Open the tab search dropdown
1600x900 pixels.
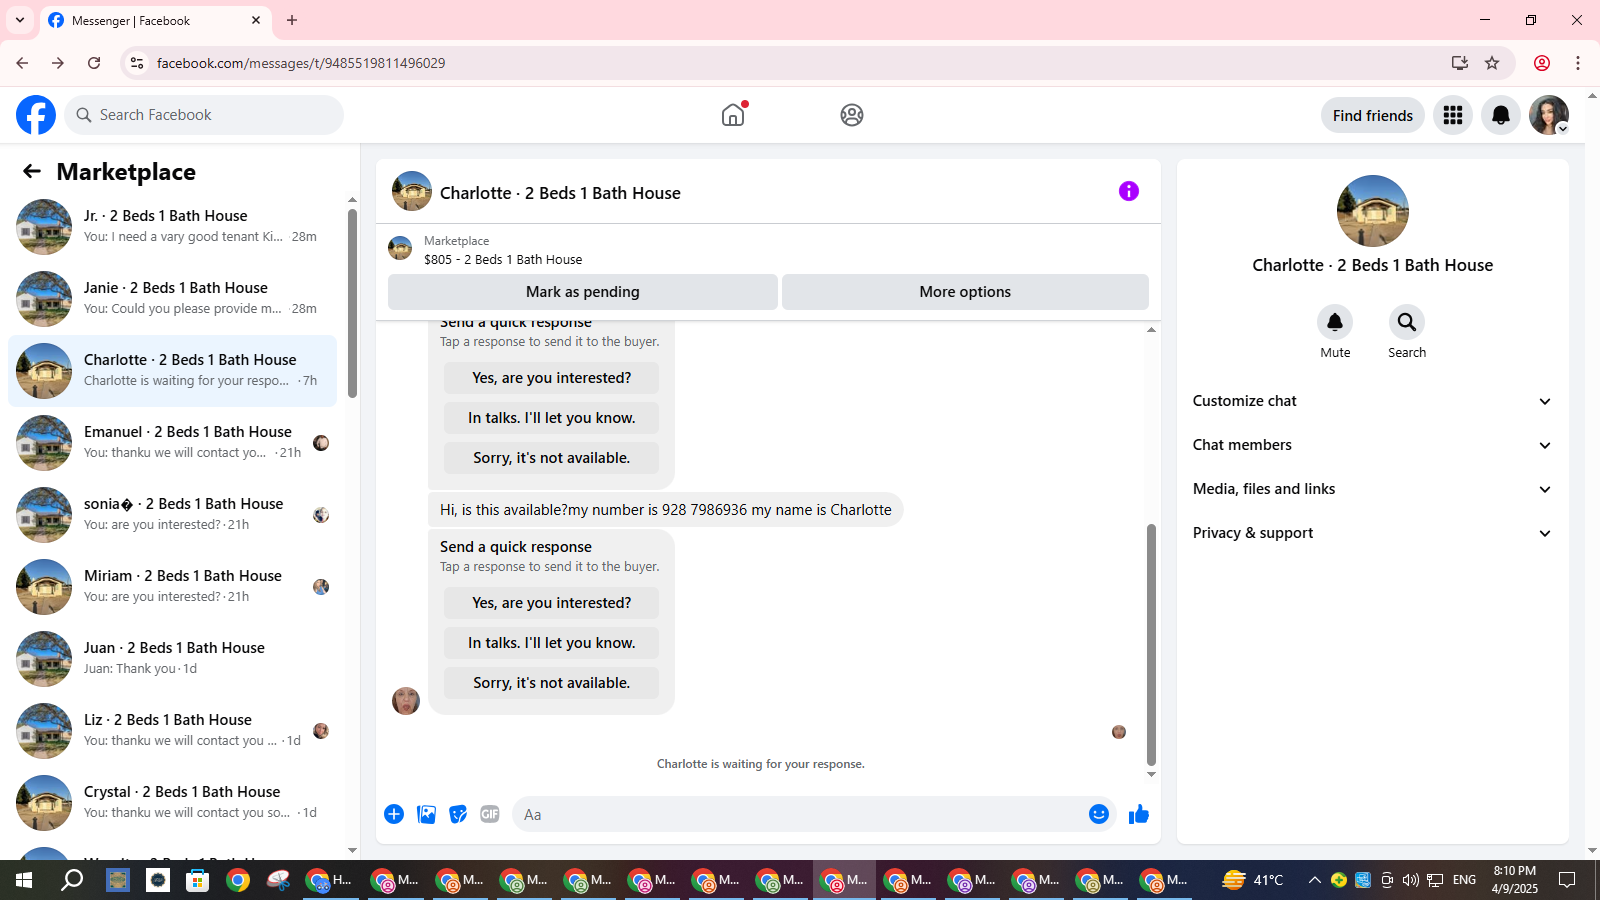tap(20, 20)
